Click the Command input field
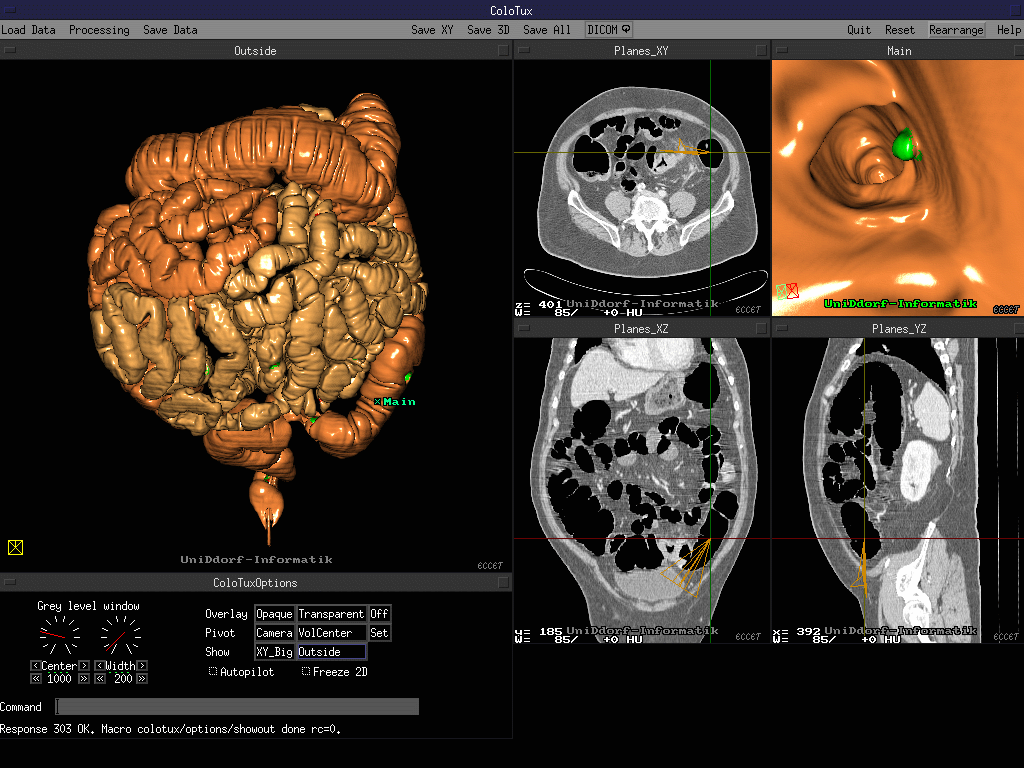The width and height of the screenshot is (1024, 768). click(236, 707)
